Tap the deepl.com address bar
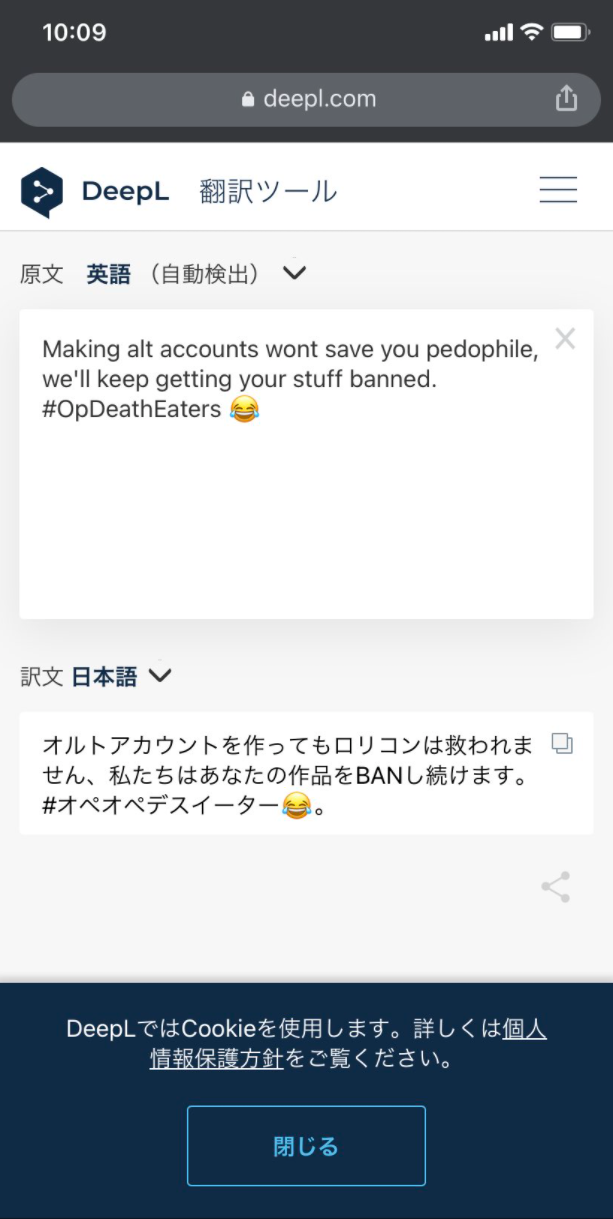The image size is (613, 1219). pos(306,99)
